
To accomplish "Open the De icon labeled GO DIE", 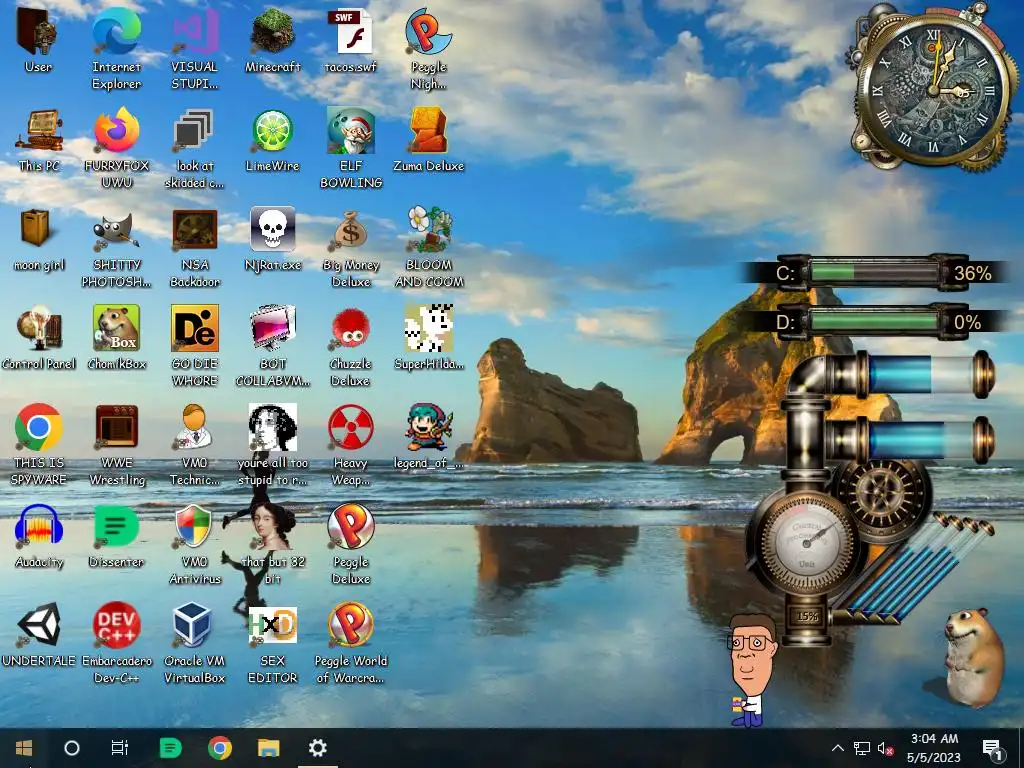I will (x=194, y=328).
